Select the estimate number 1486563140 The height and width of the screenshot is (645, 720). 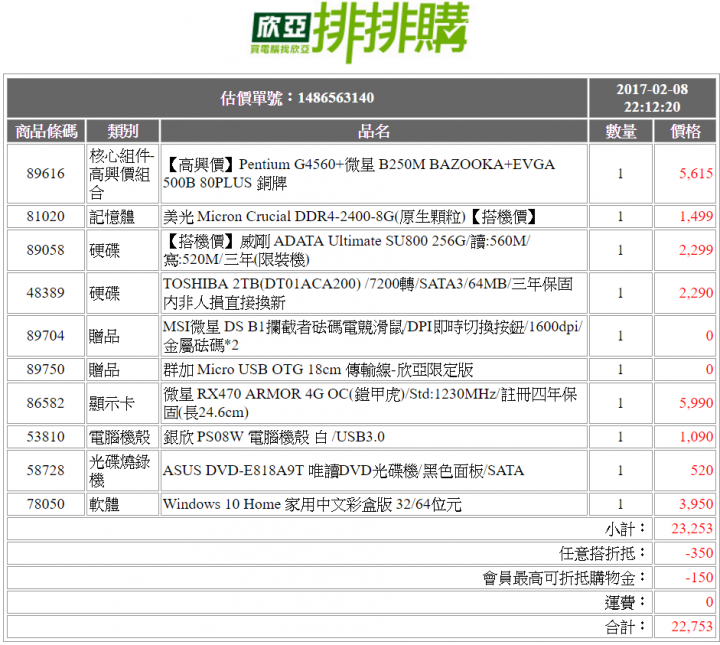(336, 98)
